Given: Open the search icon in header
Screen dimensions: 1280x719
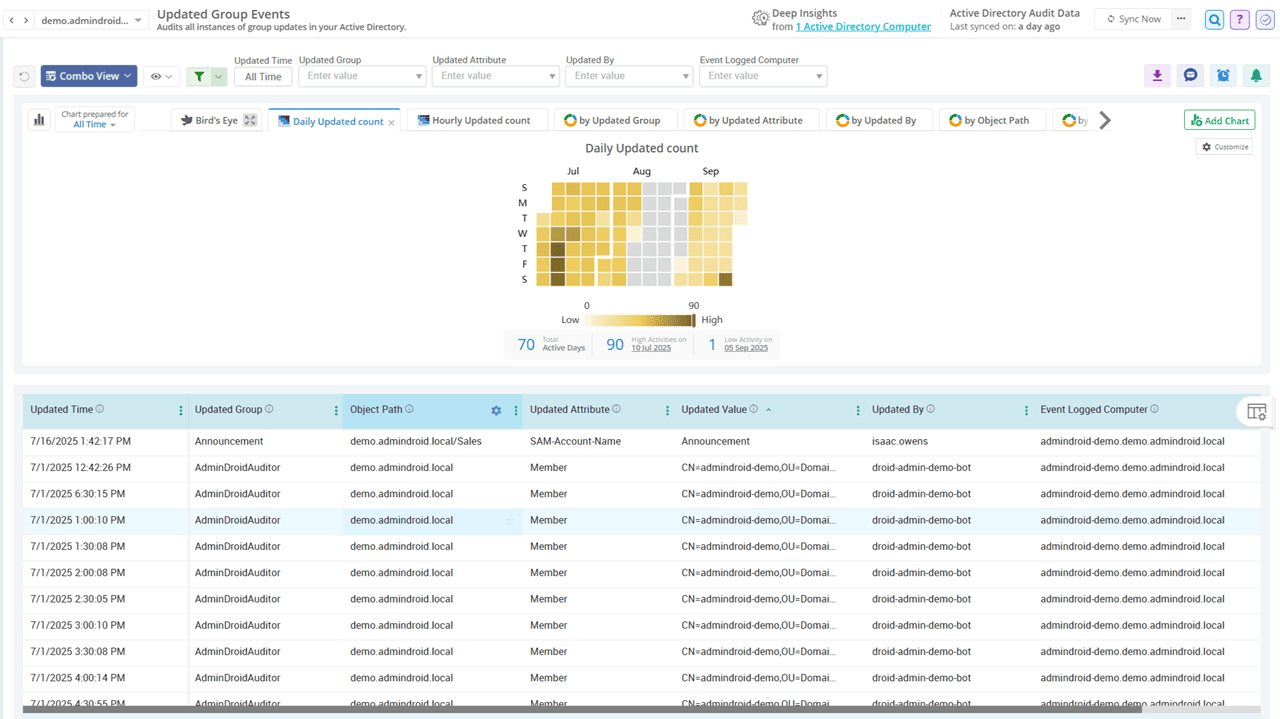Looking at the screenshot, I should click(x=1214, y=20).
